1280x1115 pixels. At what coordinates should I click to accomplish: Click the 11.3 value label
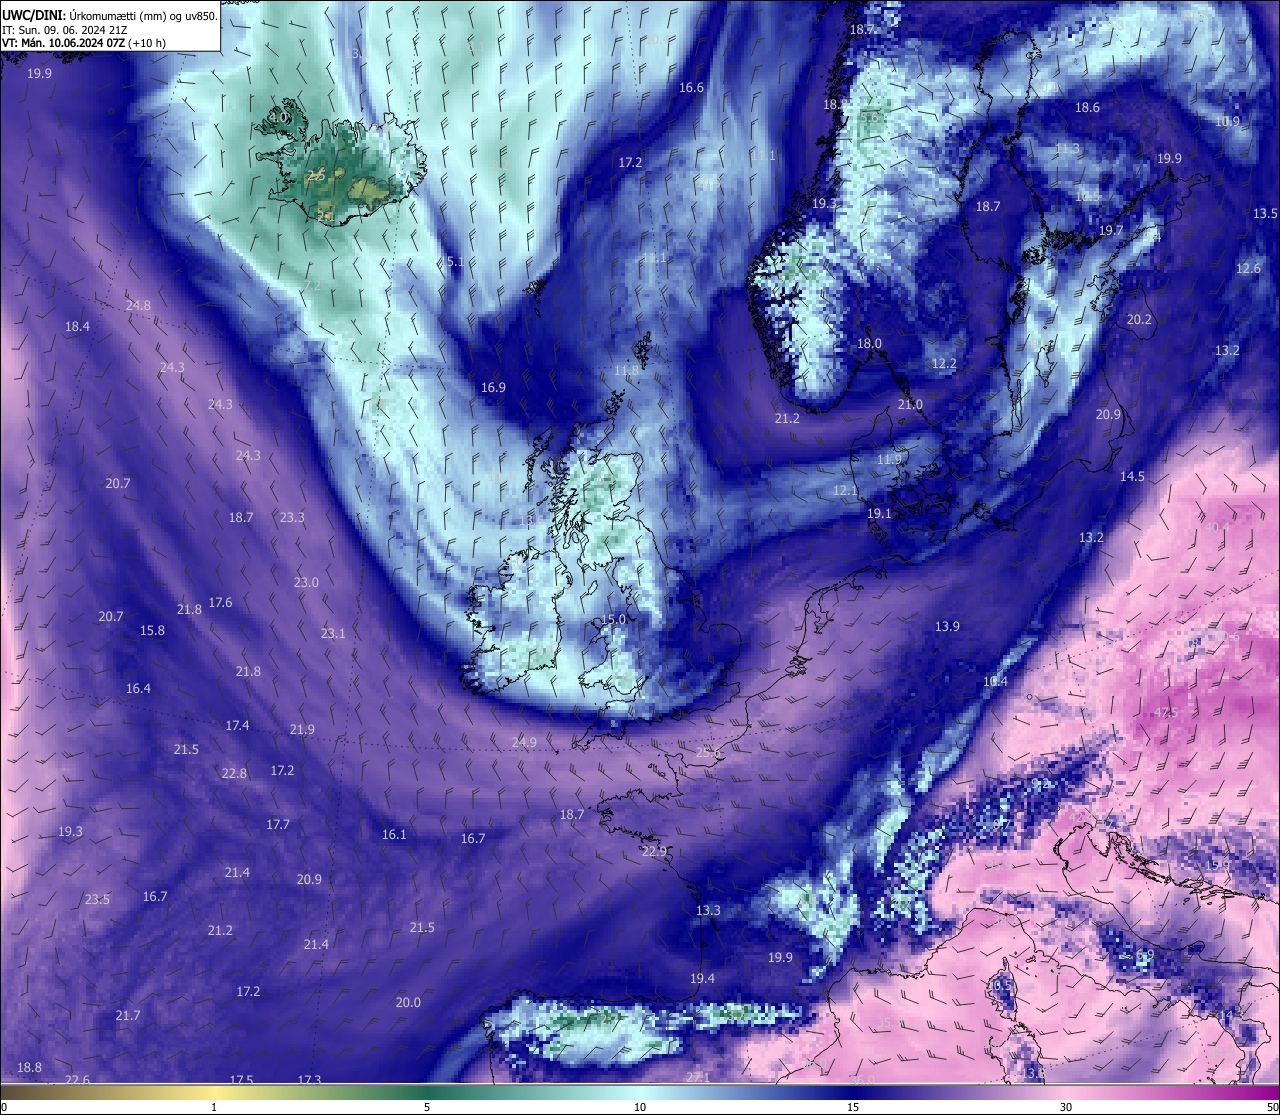click(1067, 149)
